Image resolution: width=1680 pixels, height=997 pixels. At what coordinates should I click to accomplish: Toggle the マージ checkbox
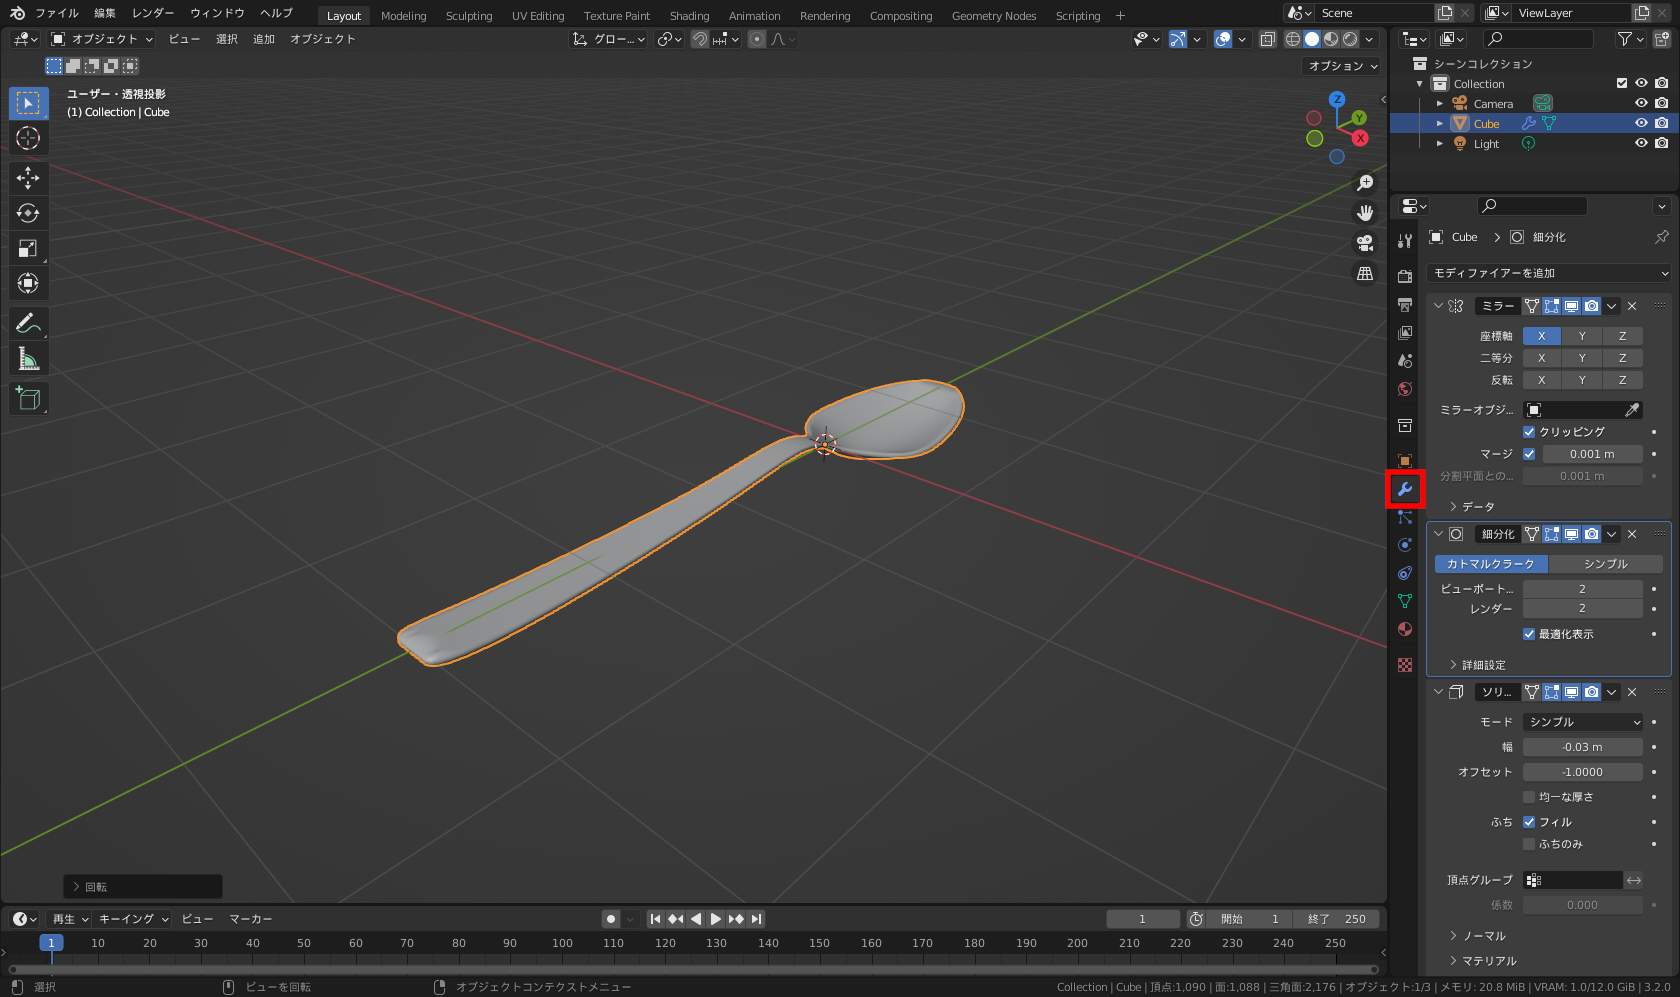point(1529,454)
